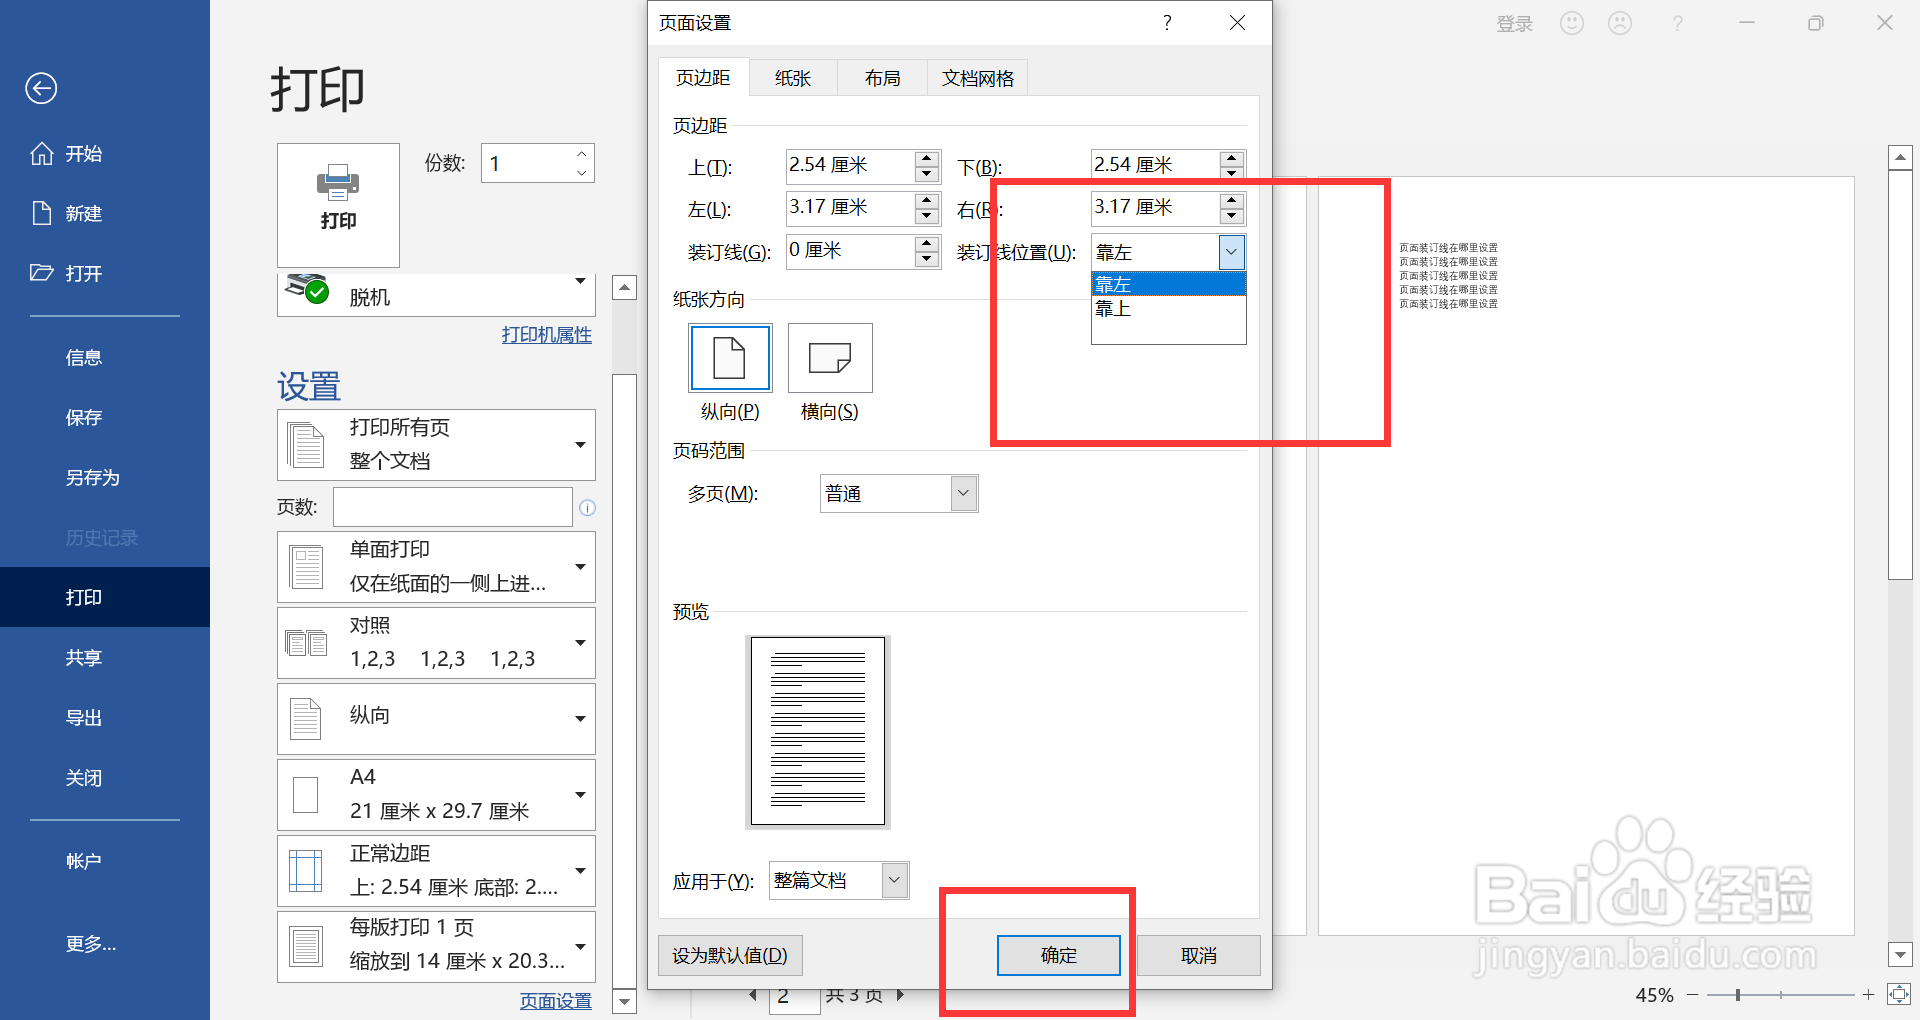Click the info icon beside 页数
This screenshot has height=1020, width=1920.
(x=588, y=508)
